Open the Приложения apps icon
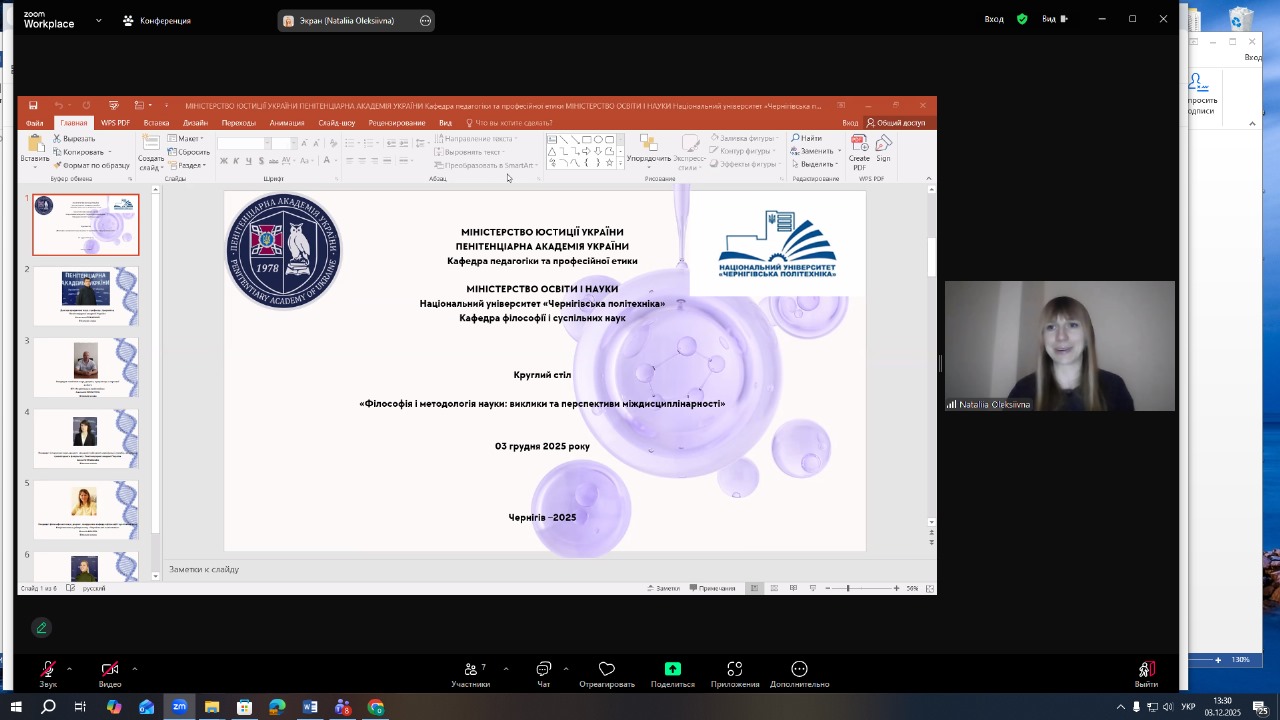 [735, 670]
